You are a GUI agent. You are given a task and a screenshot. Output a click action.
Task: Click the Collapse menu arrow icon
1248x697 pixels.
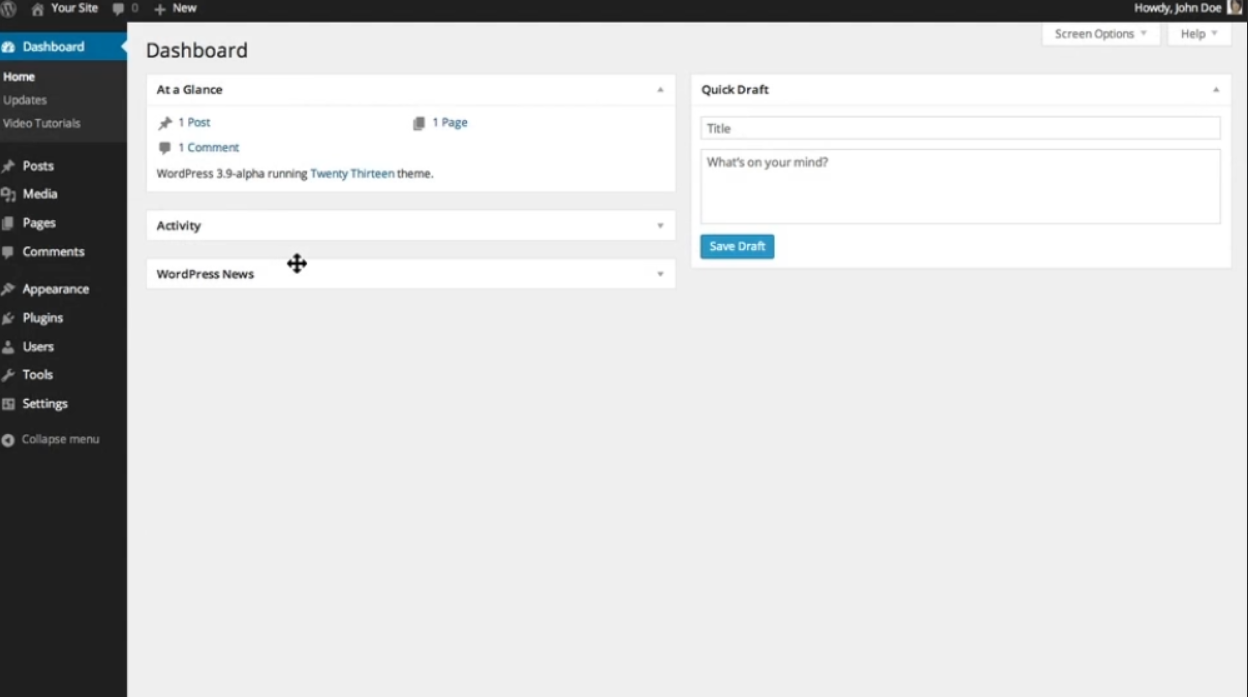8,440
